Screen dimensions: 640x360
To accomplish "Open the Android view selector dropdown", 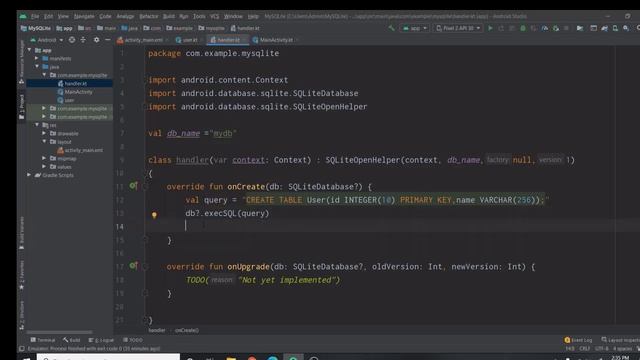I will pyautogui.click(x=47, y=40).
